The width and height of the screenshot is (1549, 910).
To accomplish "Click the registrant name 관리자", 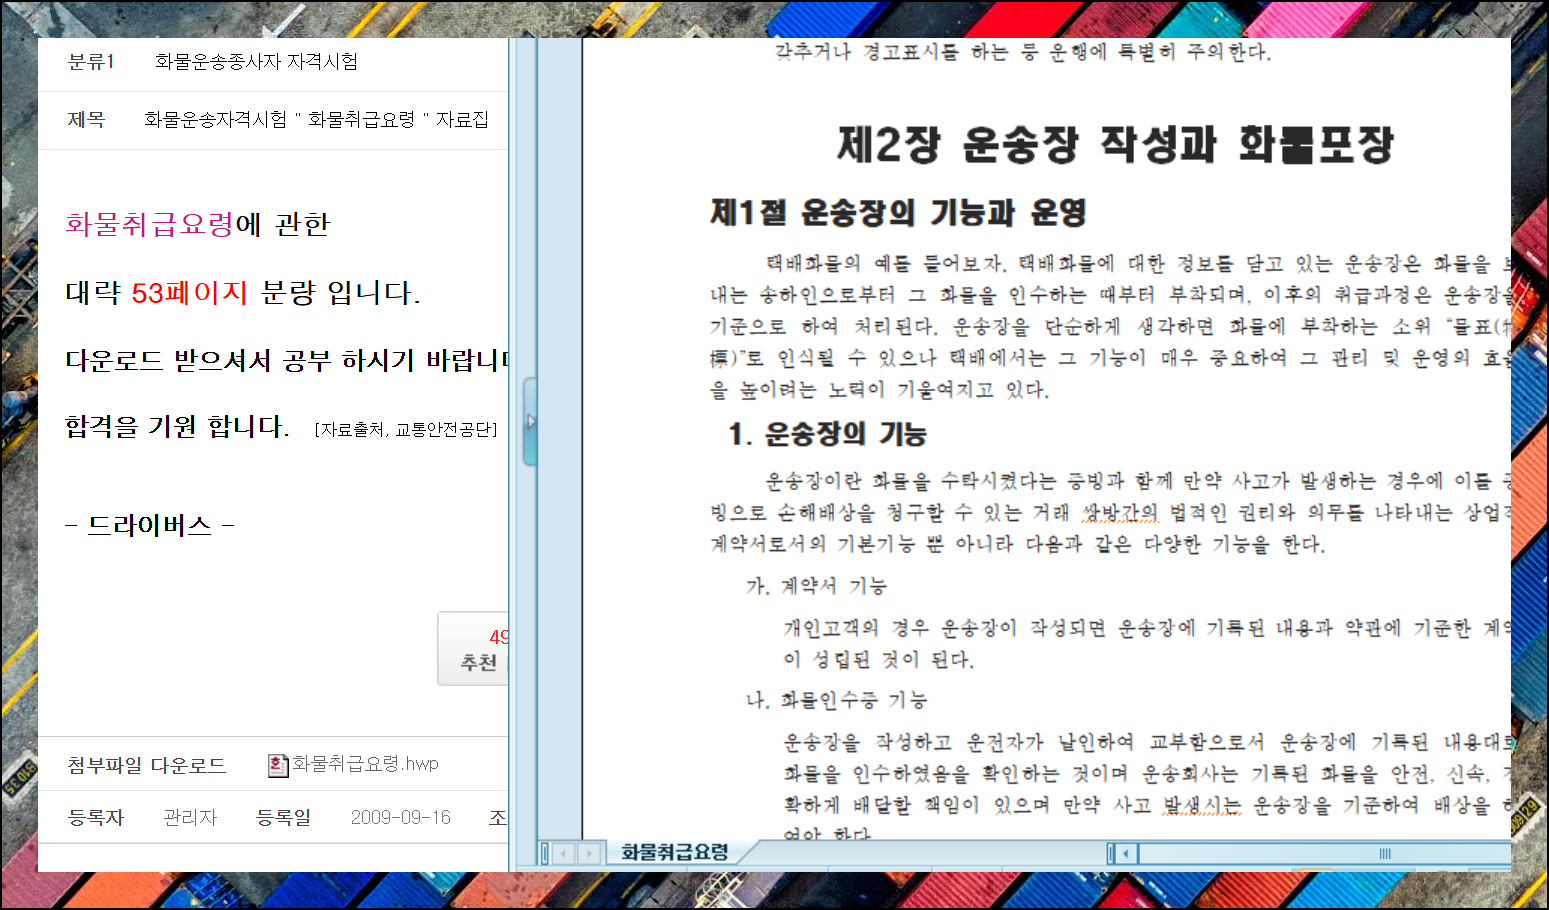I will pos(190,818).
